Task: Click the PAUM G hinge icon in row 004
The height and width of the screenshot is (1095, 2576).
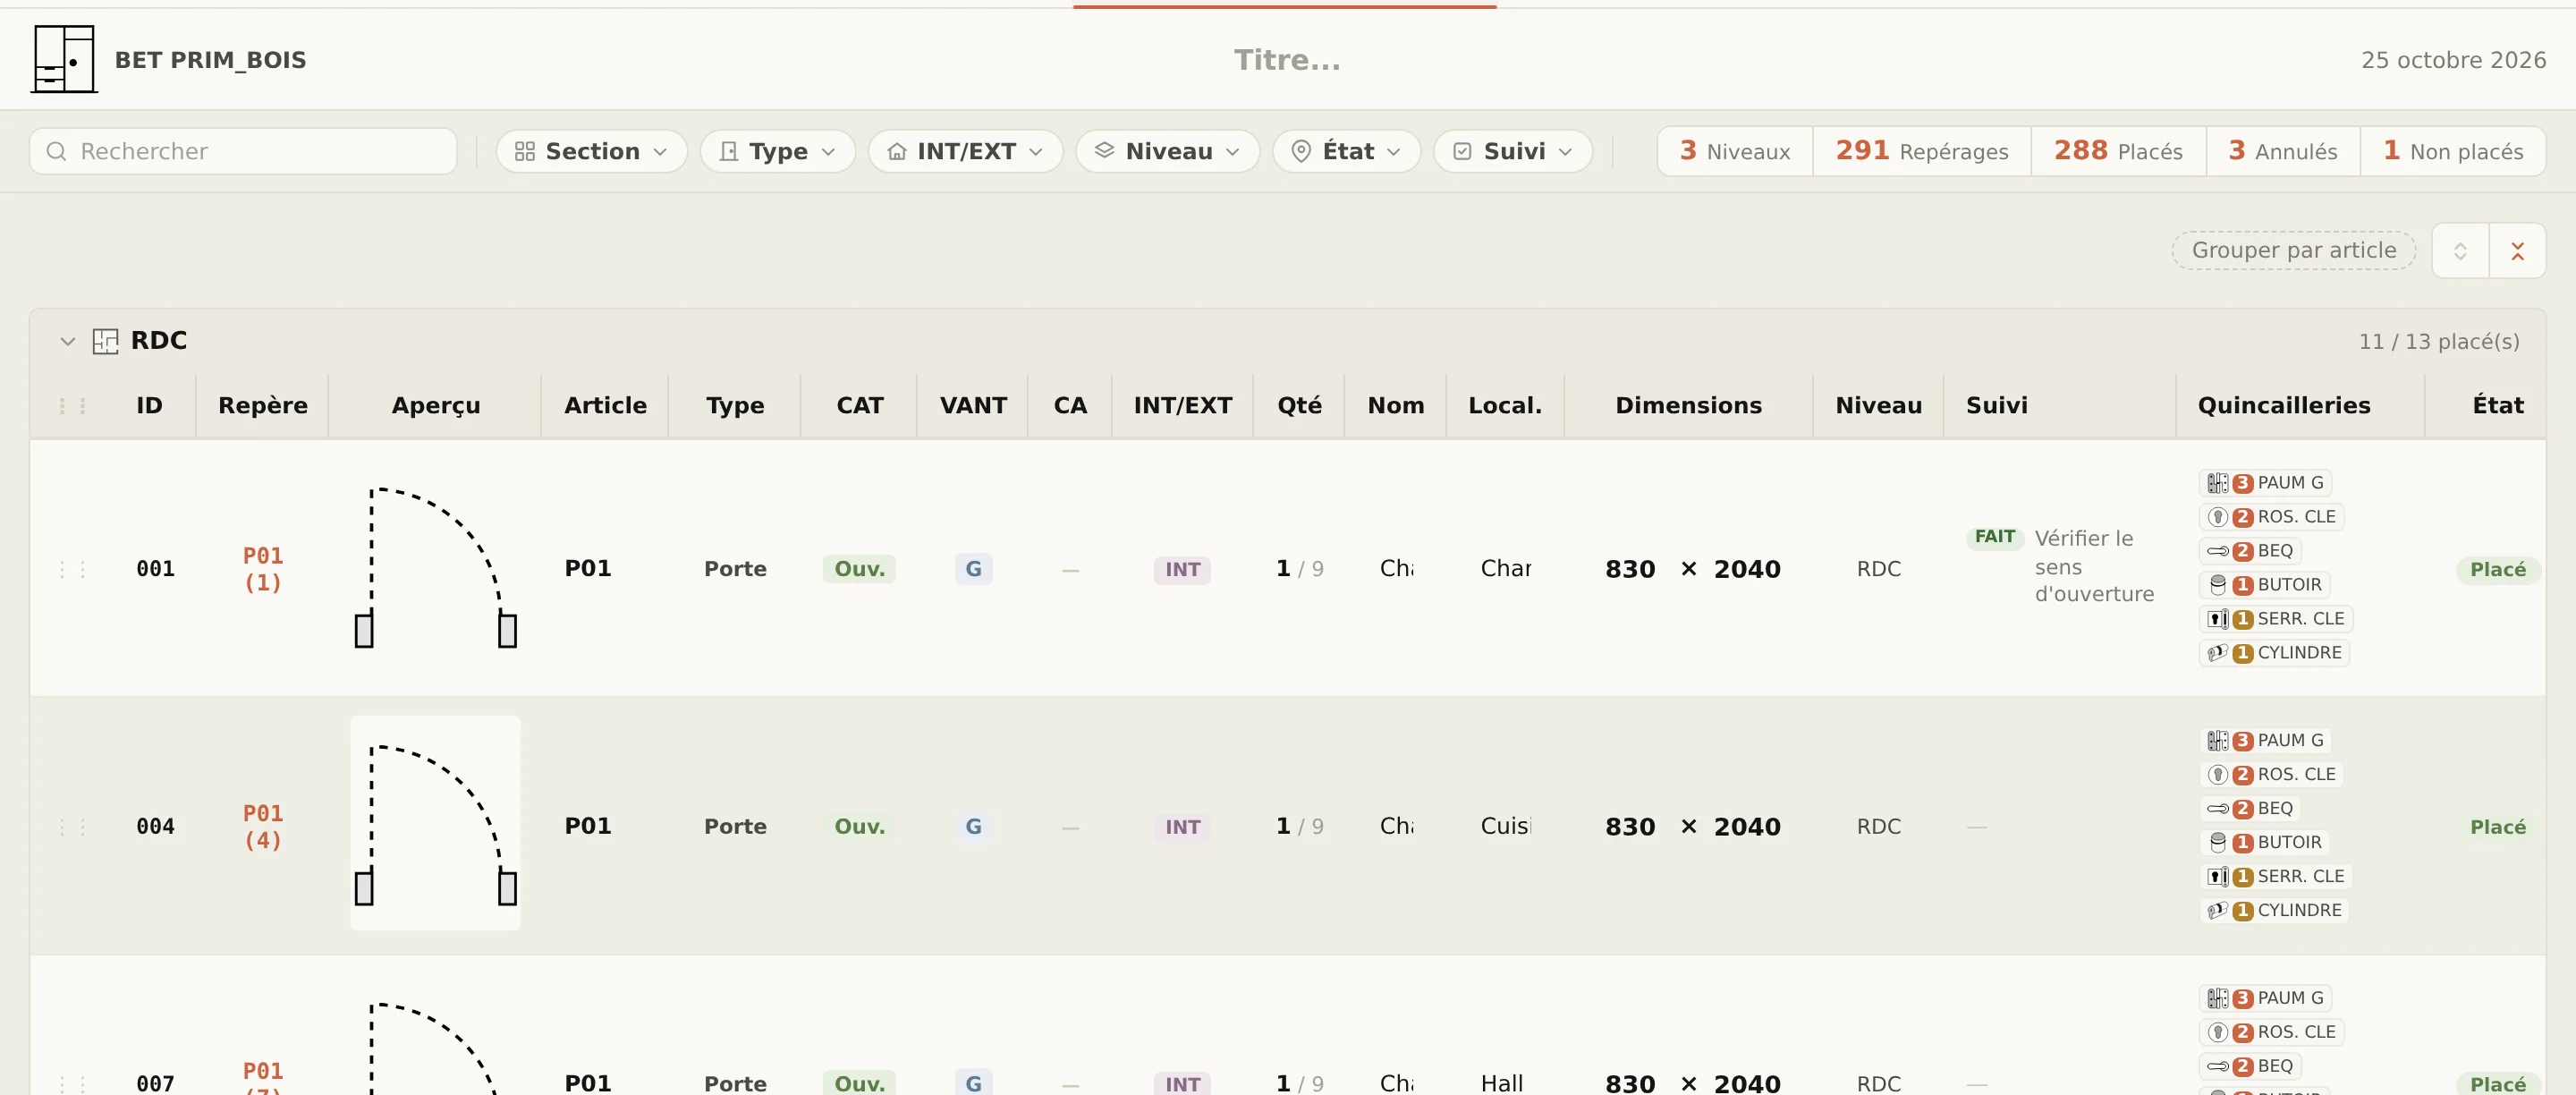Action: pos(2217,741)
